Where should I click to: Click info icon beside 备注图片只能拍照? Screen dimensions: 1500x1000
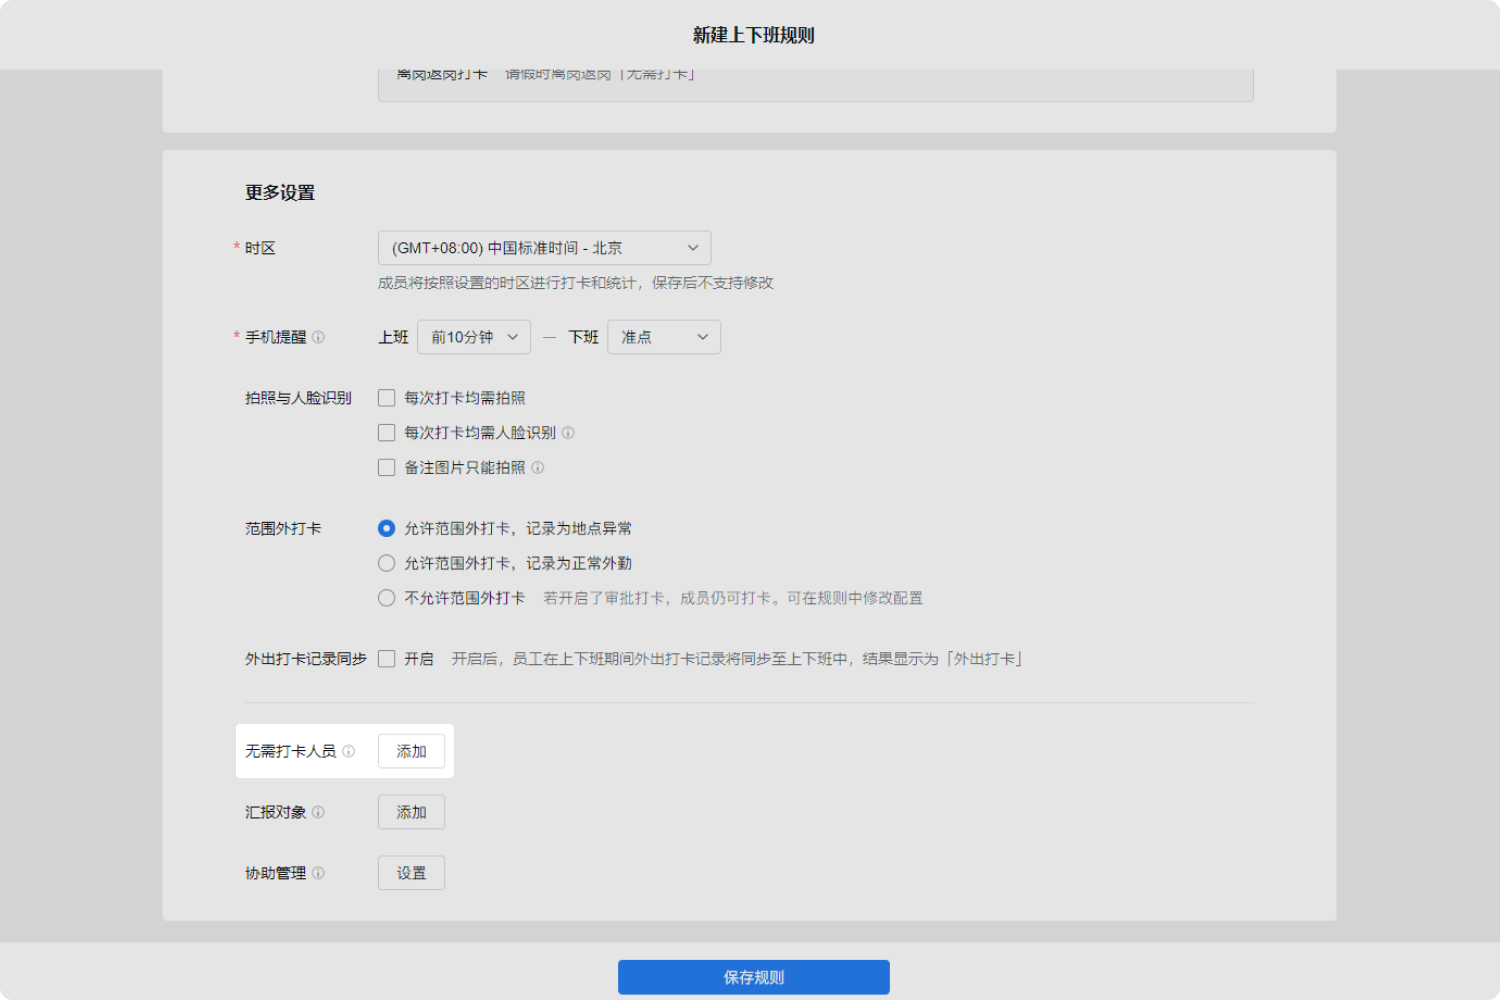click(x=538, y=468)
